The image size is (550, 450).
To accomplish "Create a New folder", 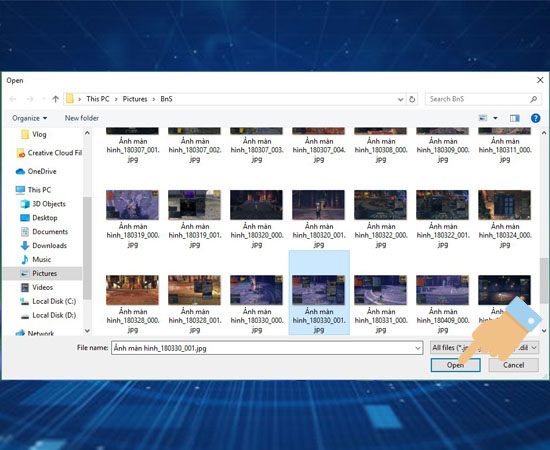I will [82, 118].
